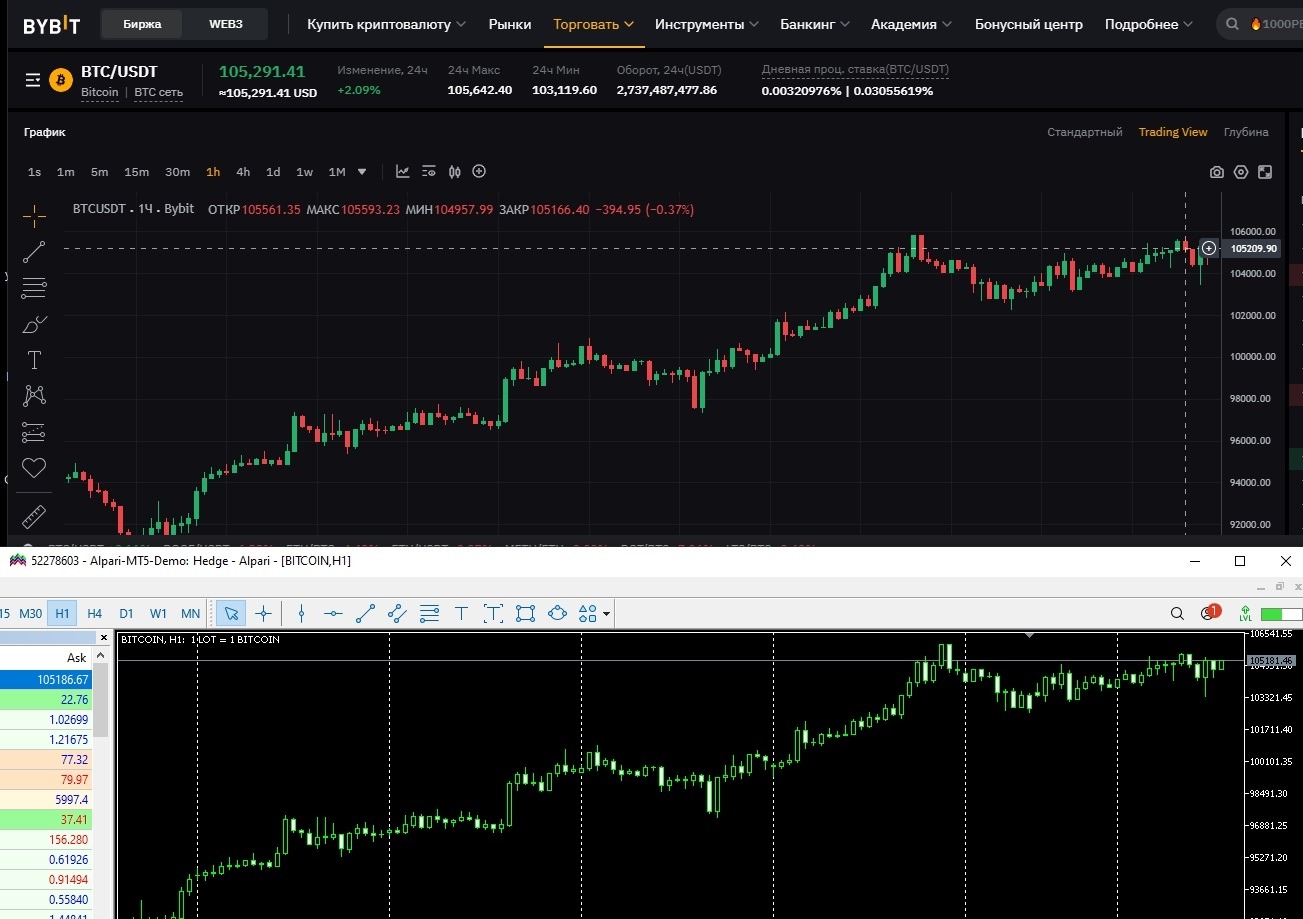Image resolution: width=1303 pixels, height=919 pixels.
Task: Open the Инструменты dropdown menu
Action: point(707,24)
